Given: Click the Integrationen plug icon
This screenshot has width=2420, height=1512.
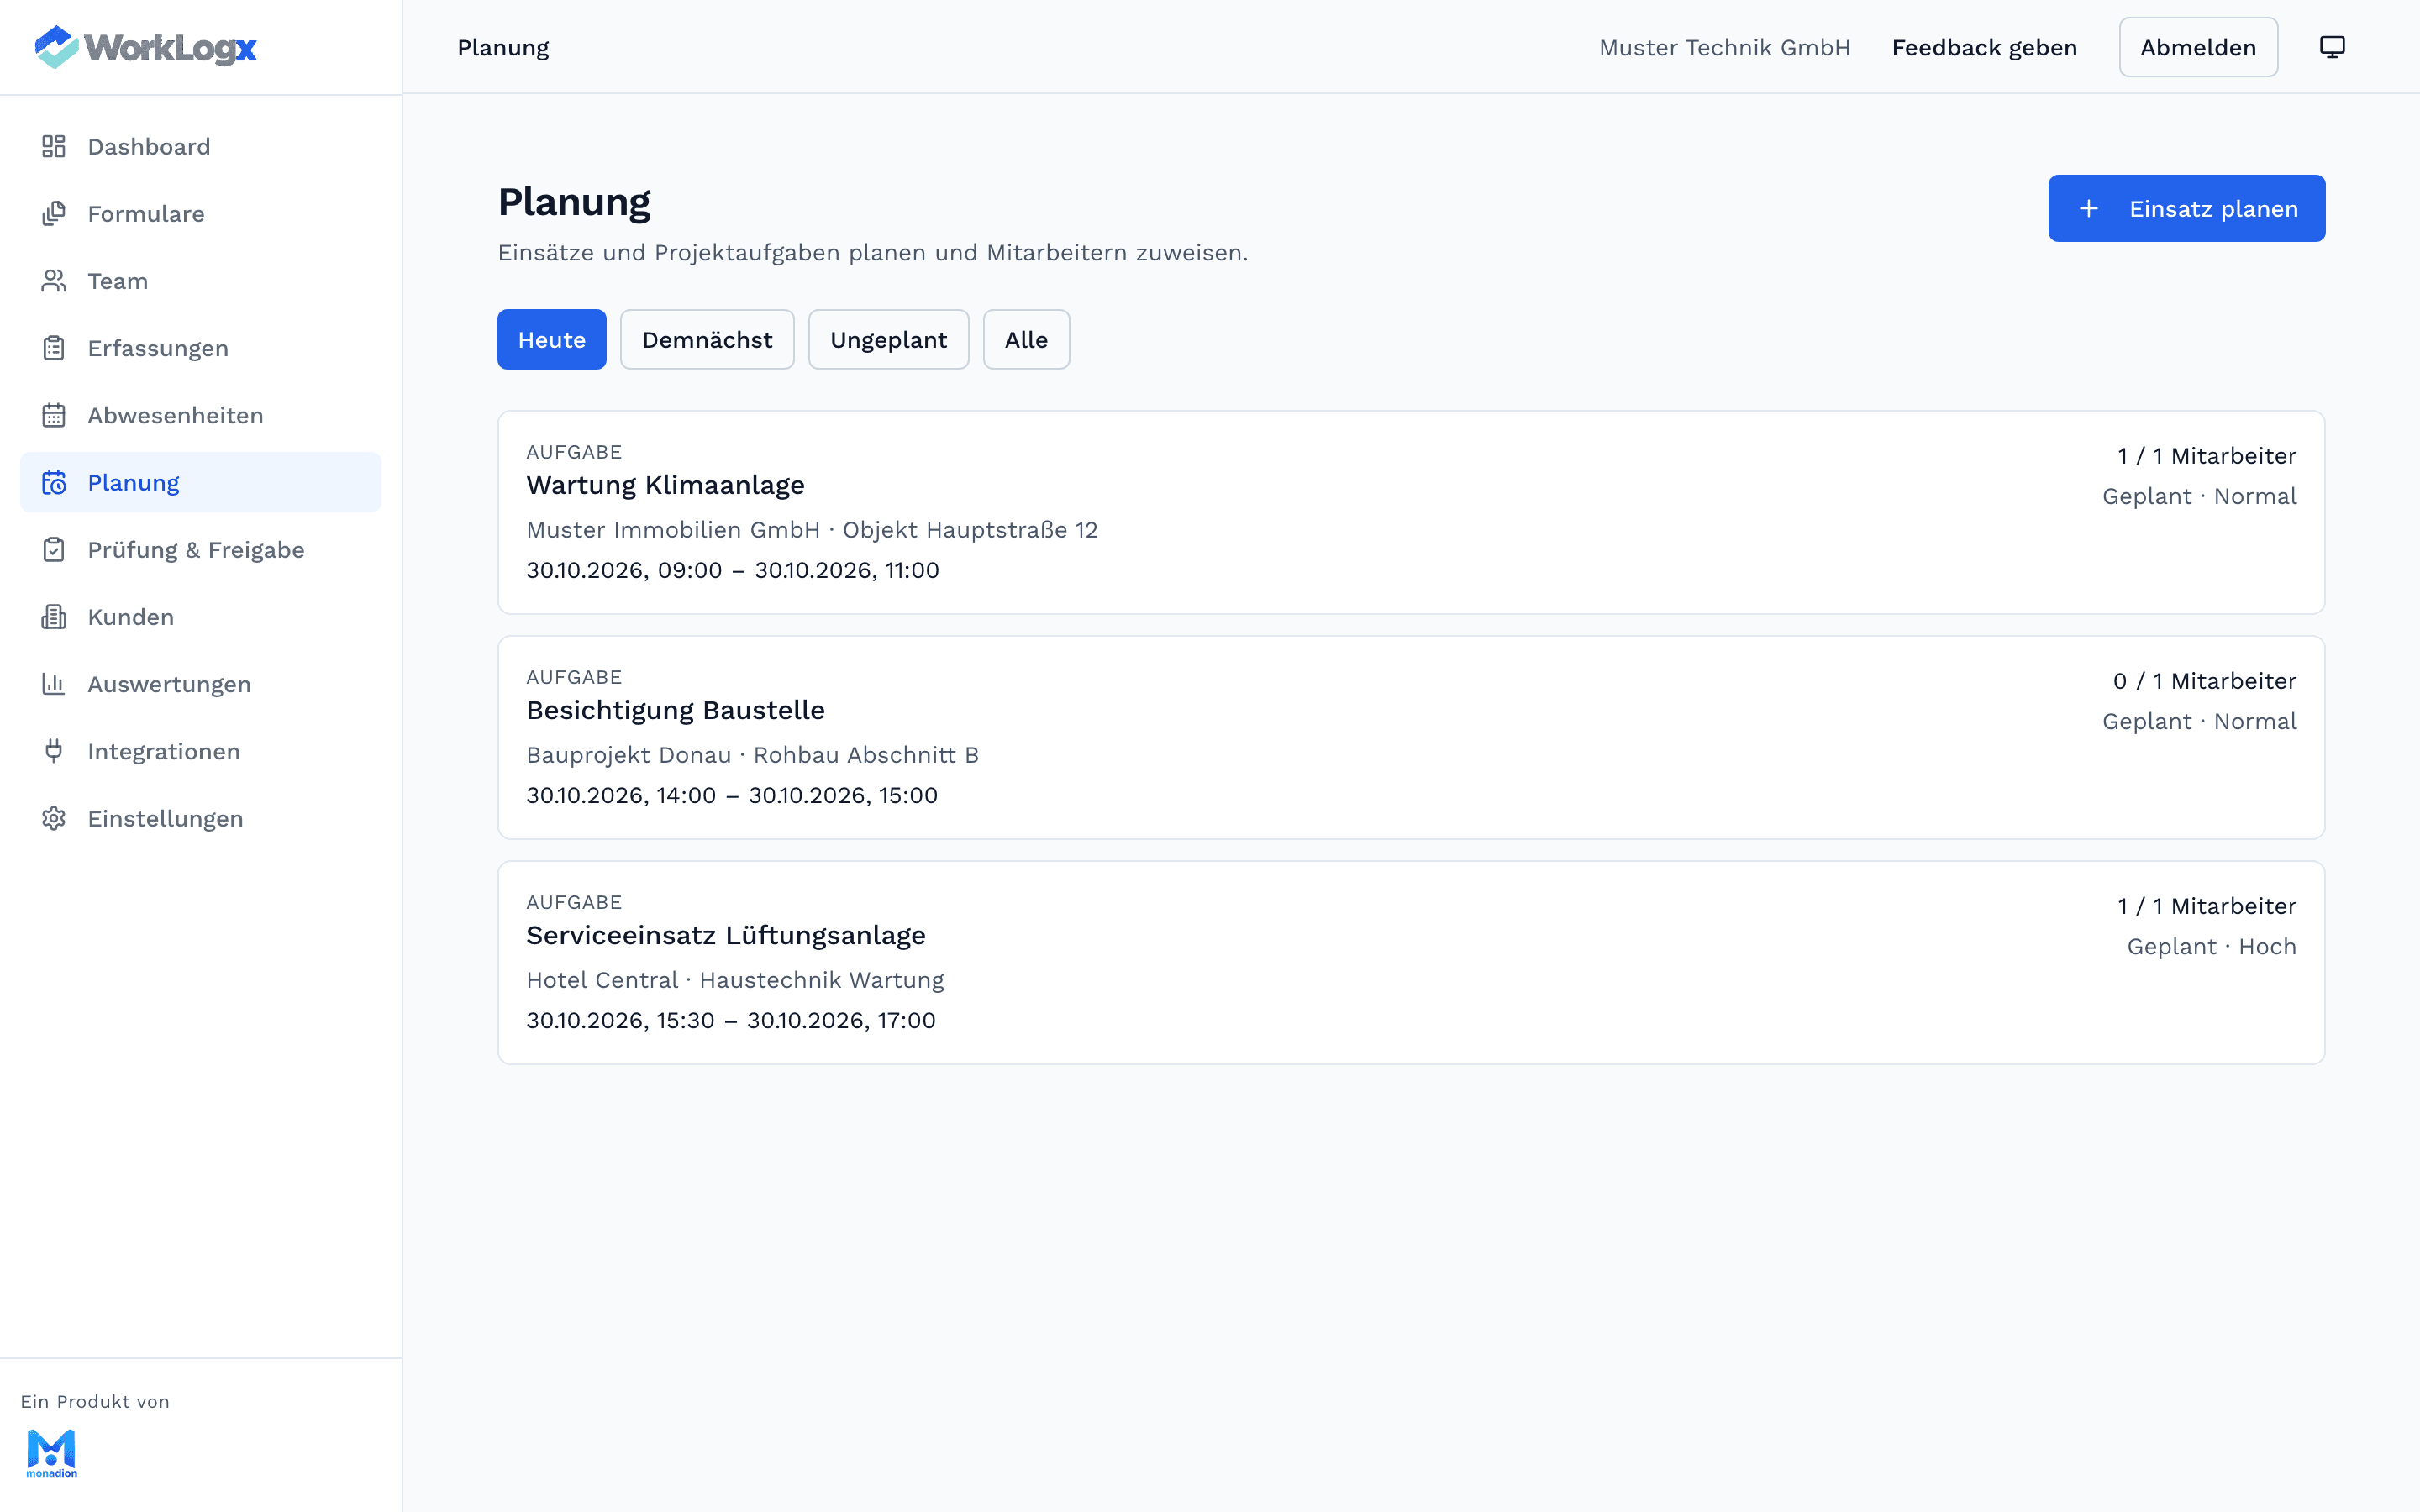Looking at the screenshot, I should pos(54,751).
